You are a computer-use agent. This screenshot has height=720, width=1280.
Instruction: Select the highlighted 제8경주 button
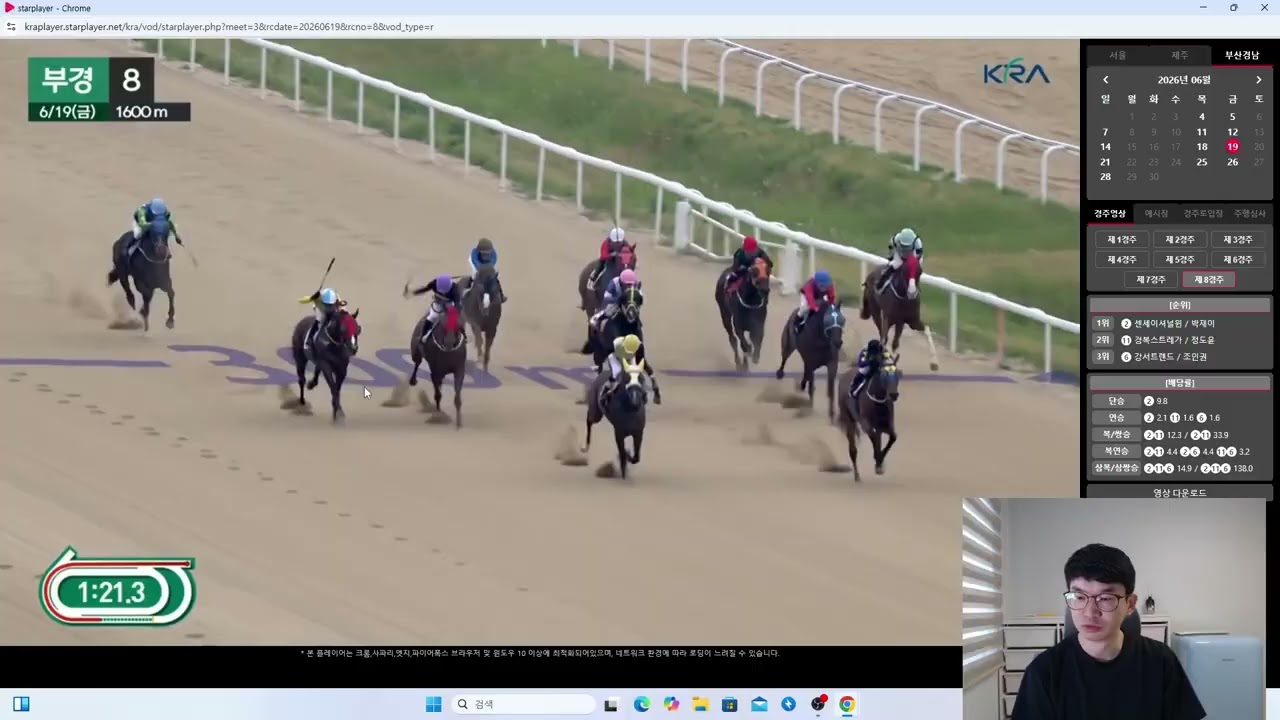point(1208,280)
